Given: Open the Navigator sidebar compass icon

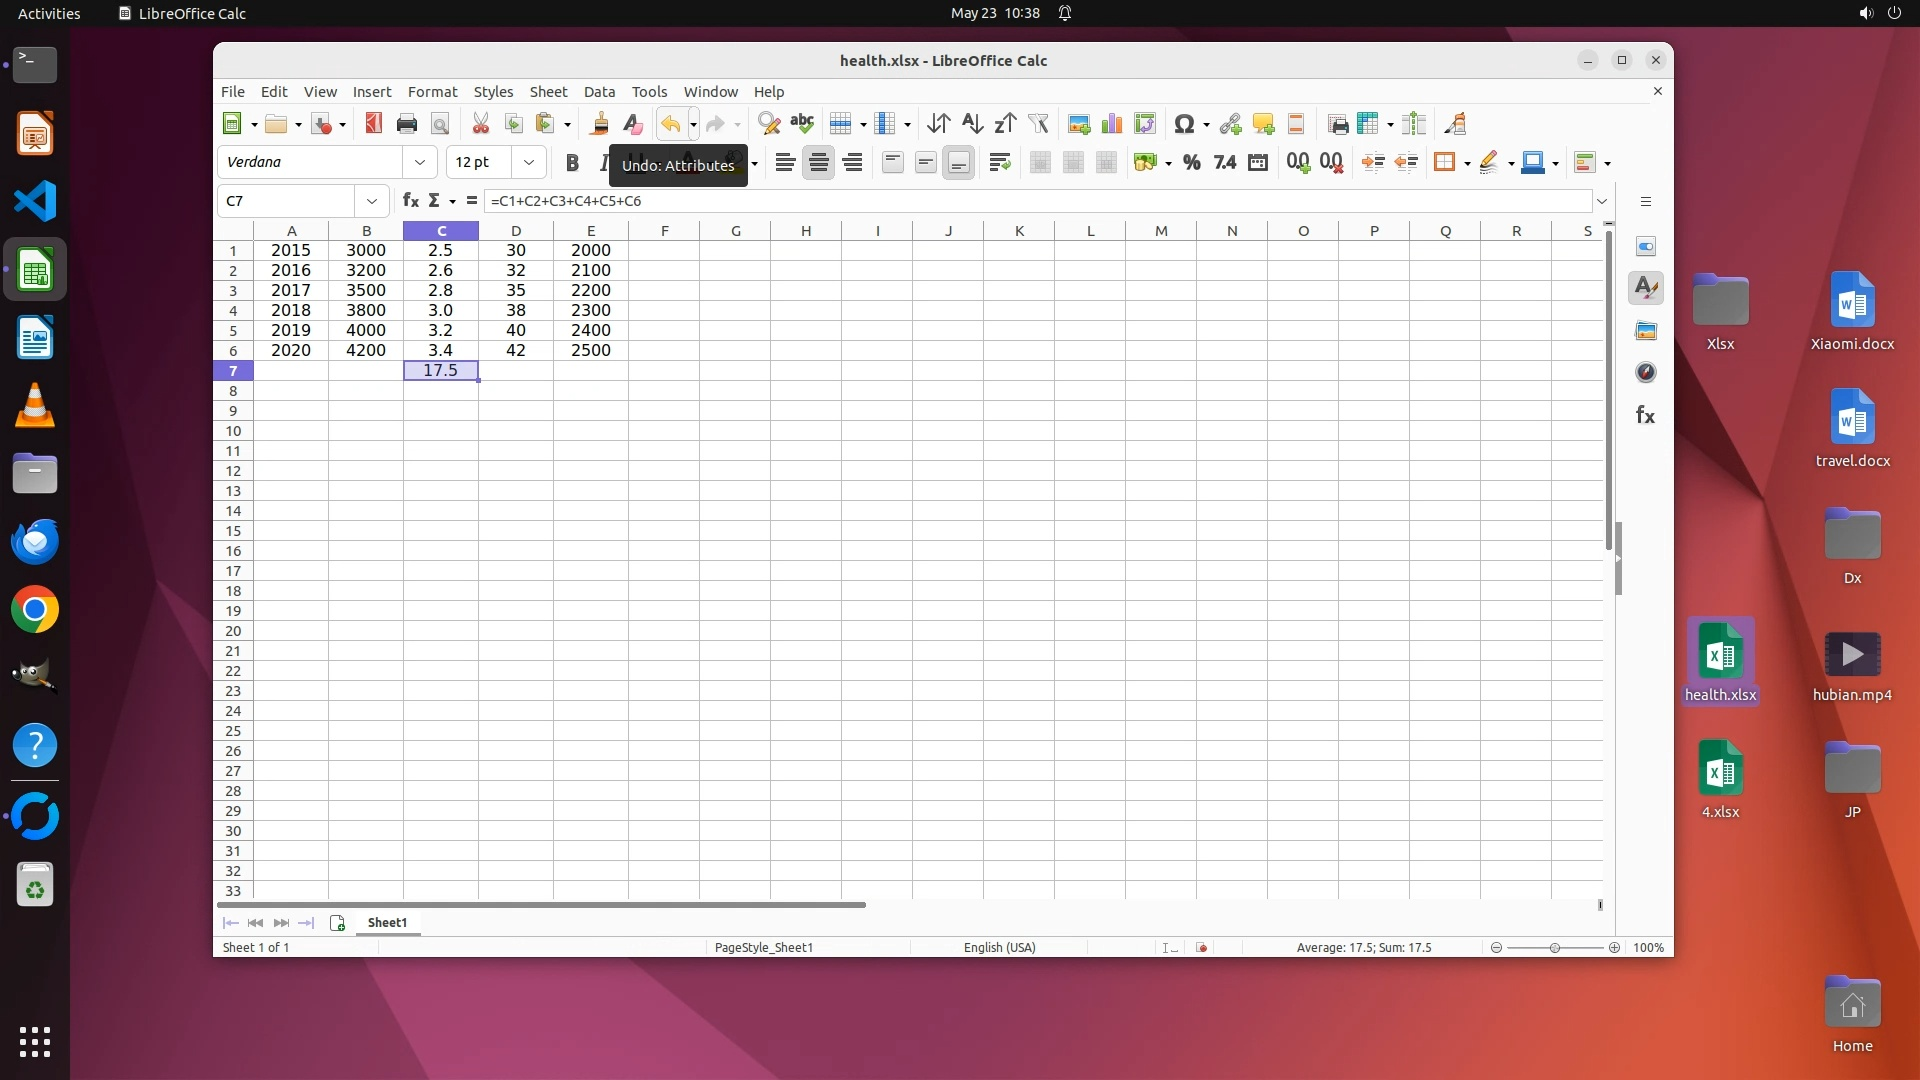Looking at the screenshot, I should [1645, 372].
